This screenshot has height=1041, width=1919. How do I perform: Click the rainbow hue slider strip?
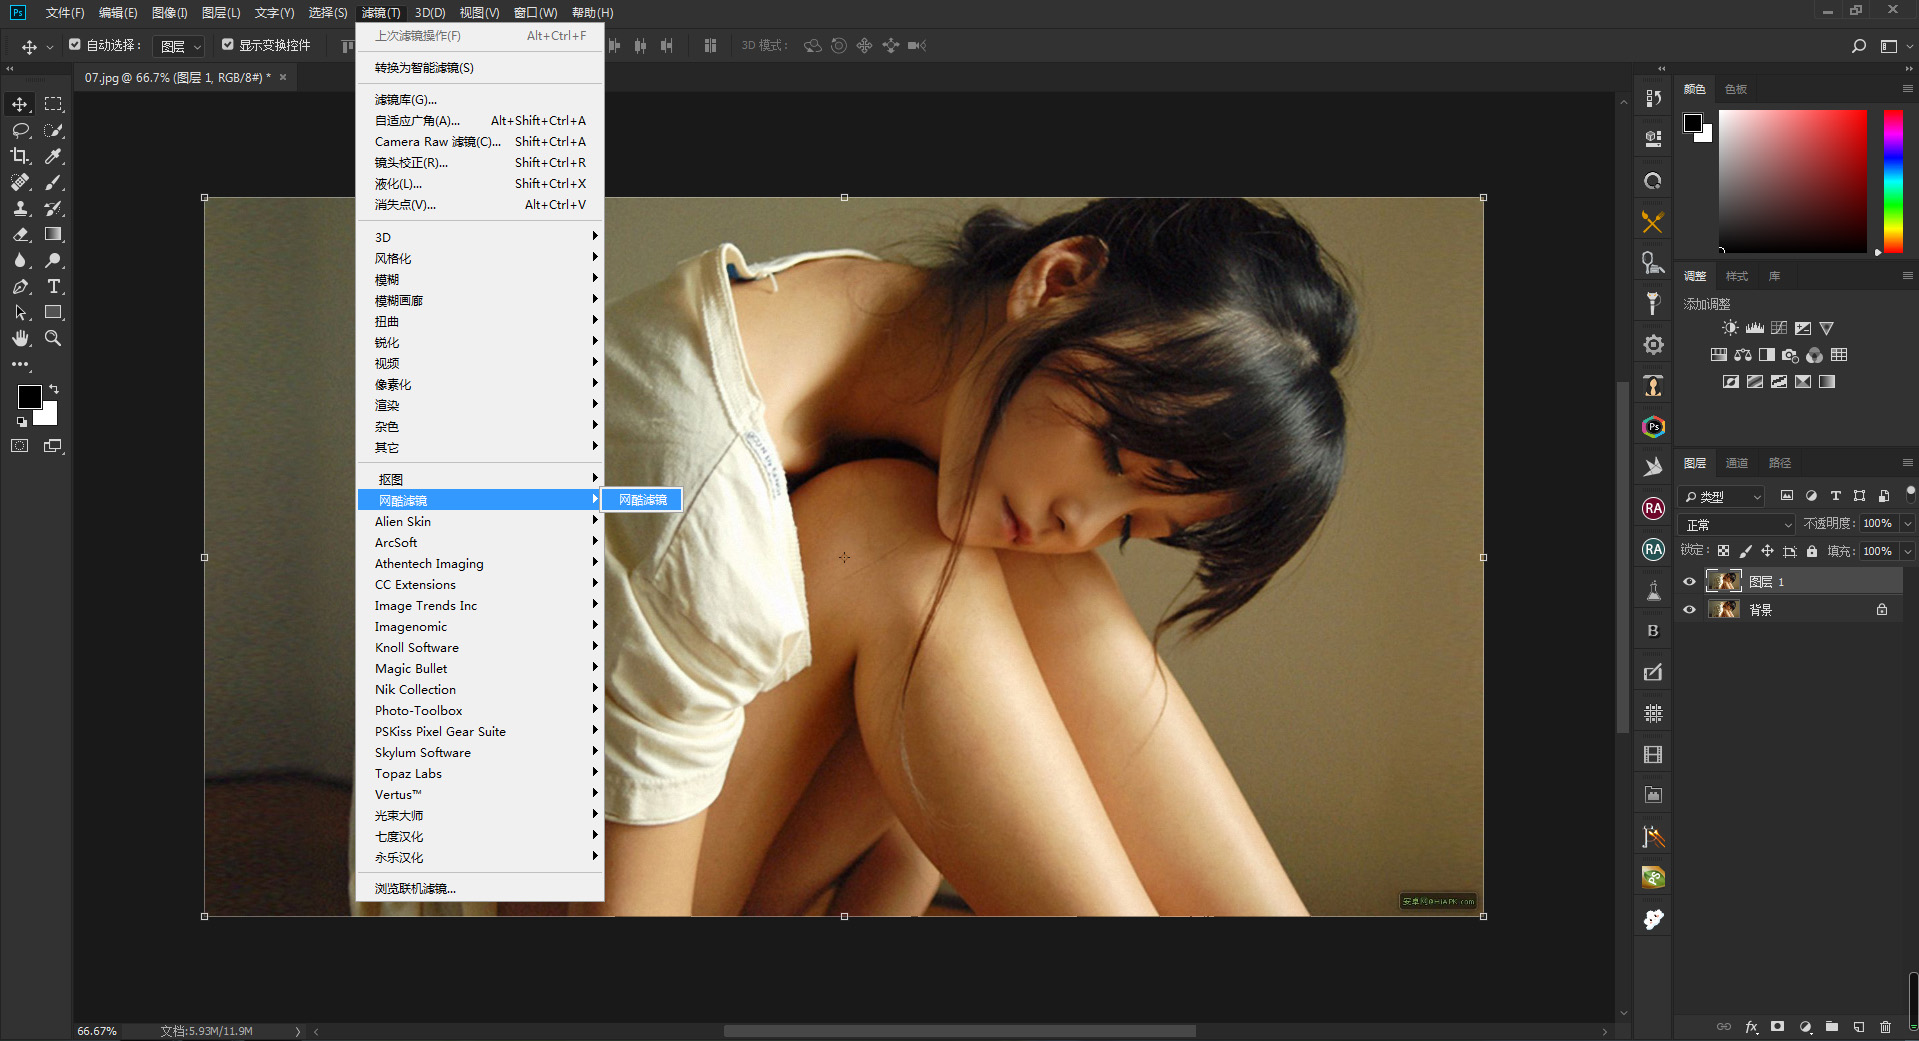1893,180
